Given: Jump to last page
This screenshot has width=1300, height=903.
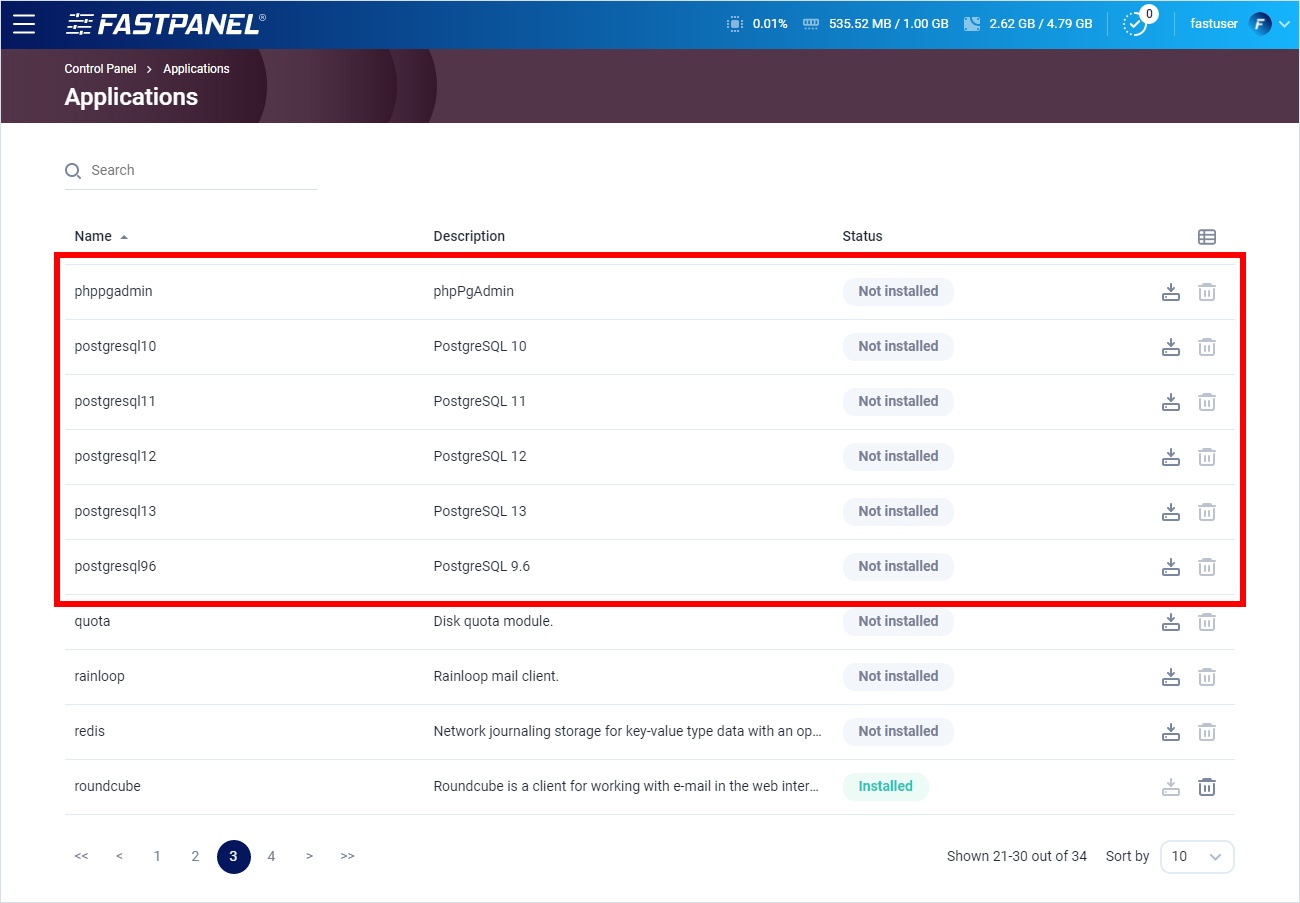Looking at the screenshot, I should 347,857.
